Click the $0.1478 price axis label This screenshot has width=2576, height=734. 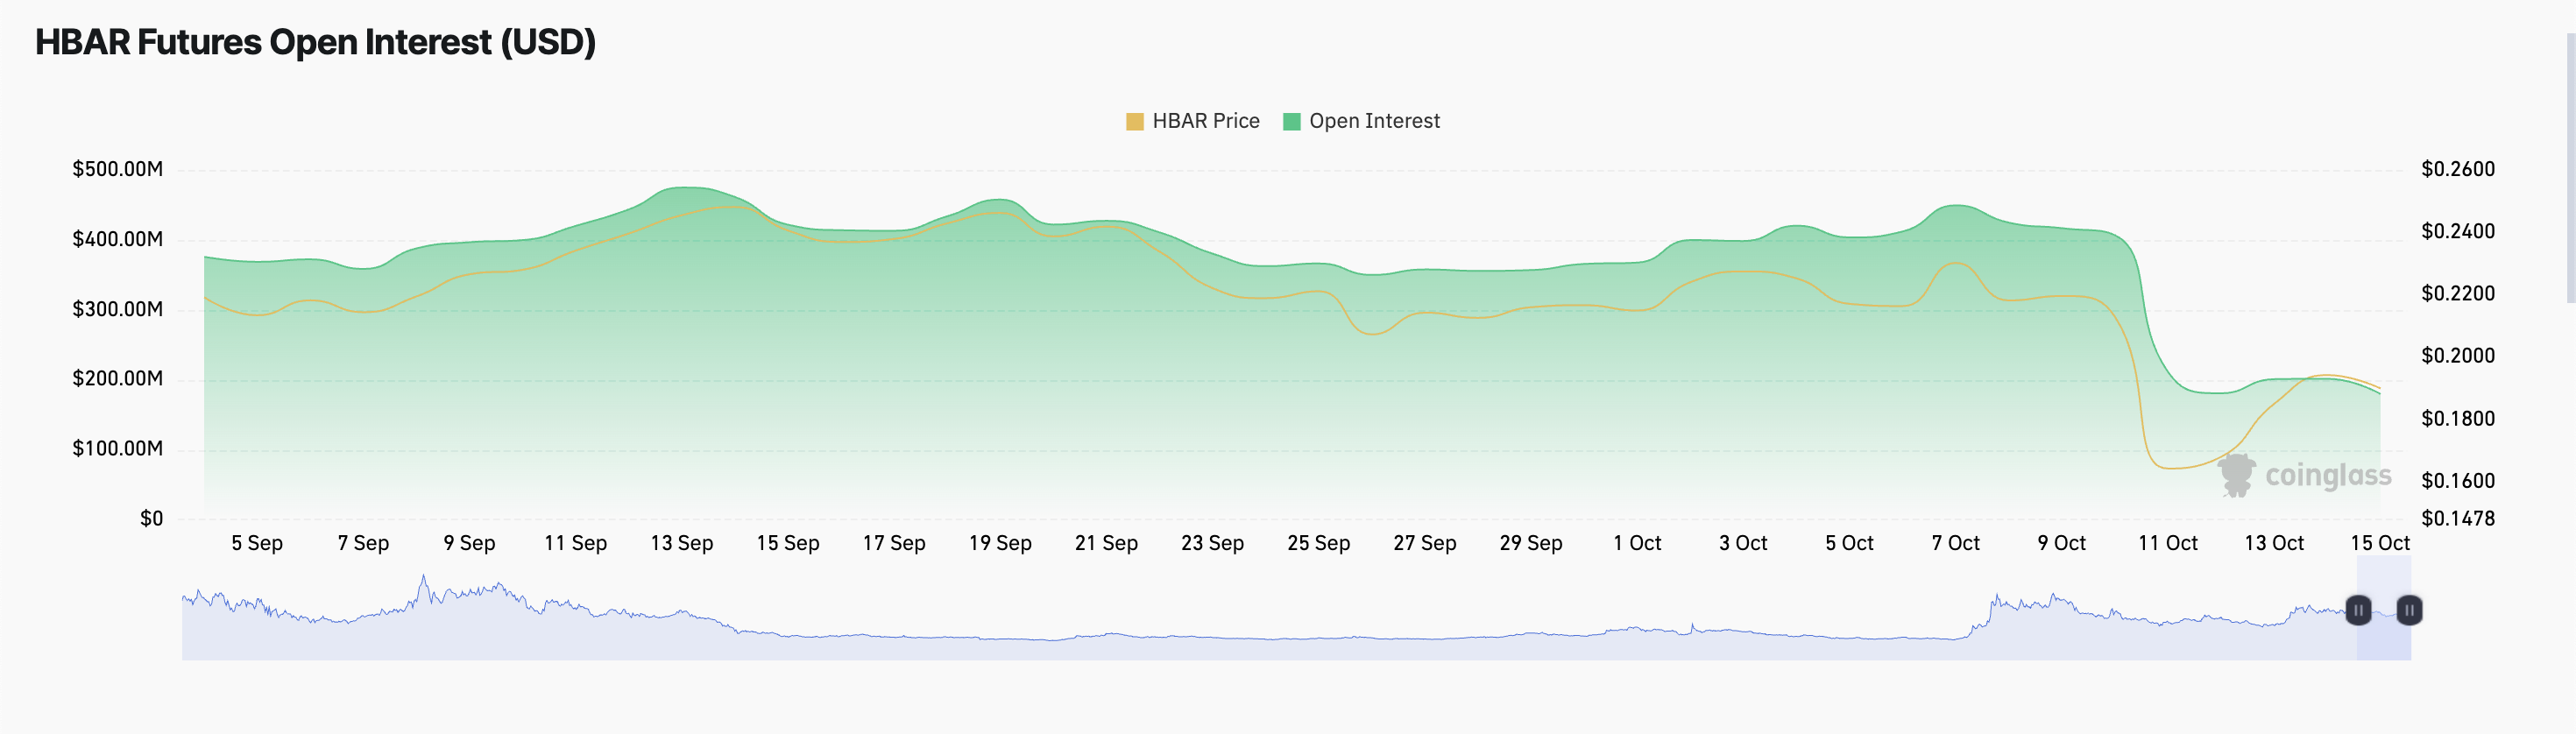point(2457,518)
